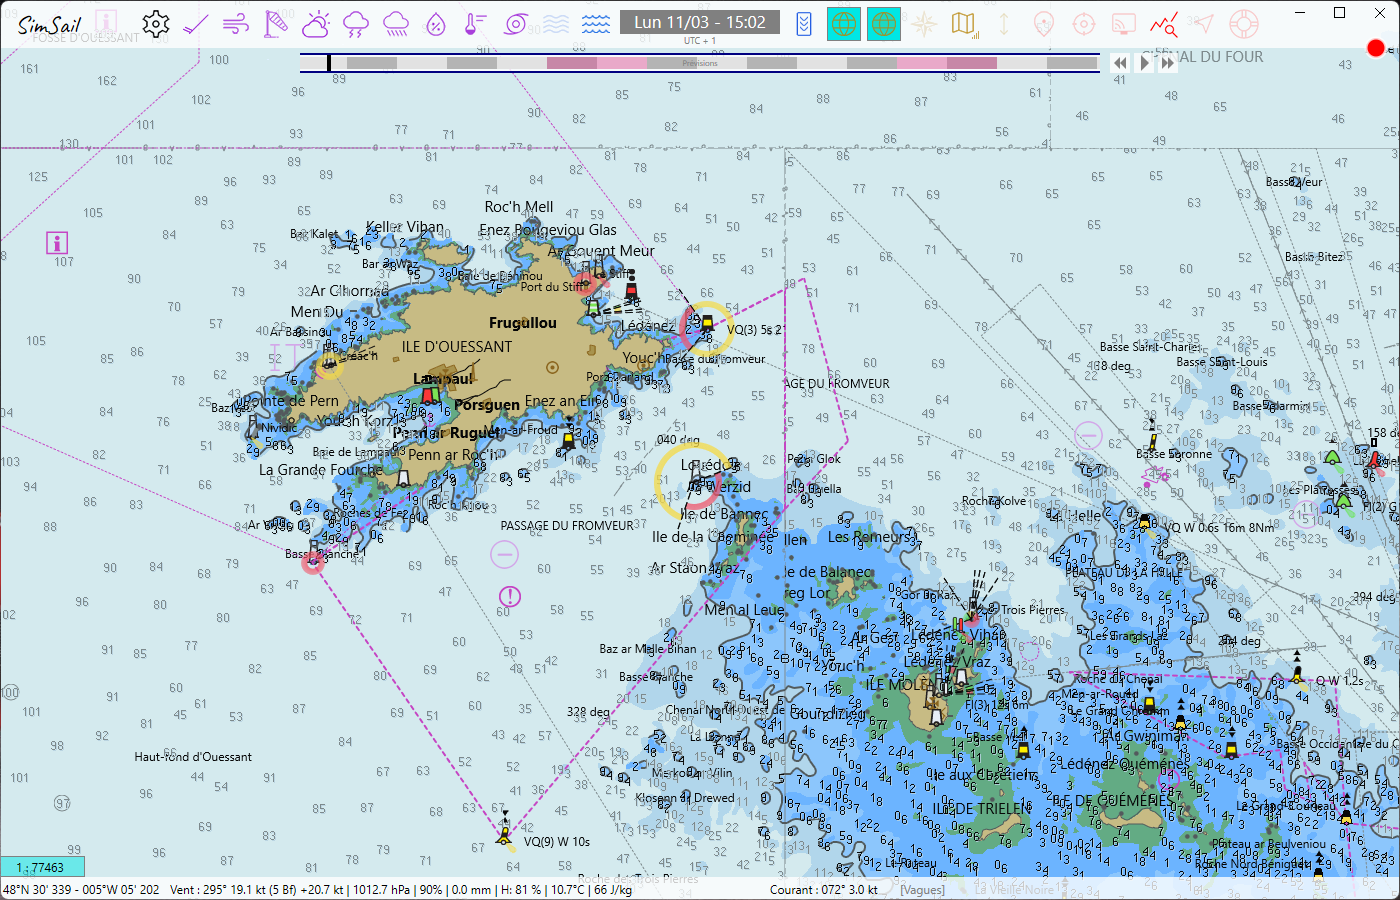This screenshot has height=900, width=1400.
Task: Play the forecast timeline animation
Action: pyautogui.click(x=1144, y=63)
